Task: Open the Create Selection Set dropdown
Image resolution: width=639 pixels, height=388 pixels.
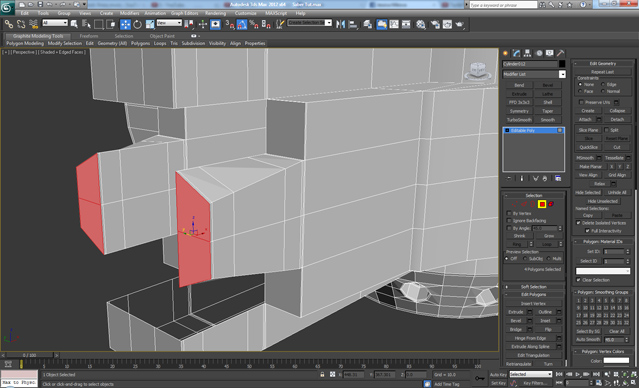Action: tap(310, 23)
